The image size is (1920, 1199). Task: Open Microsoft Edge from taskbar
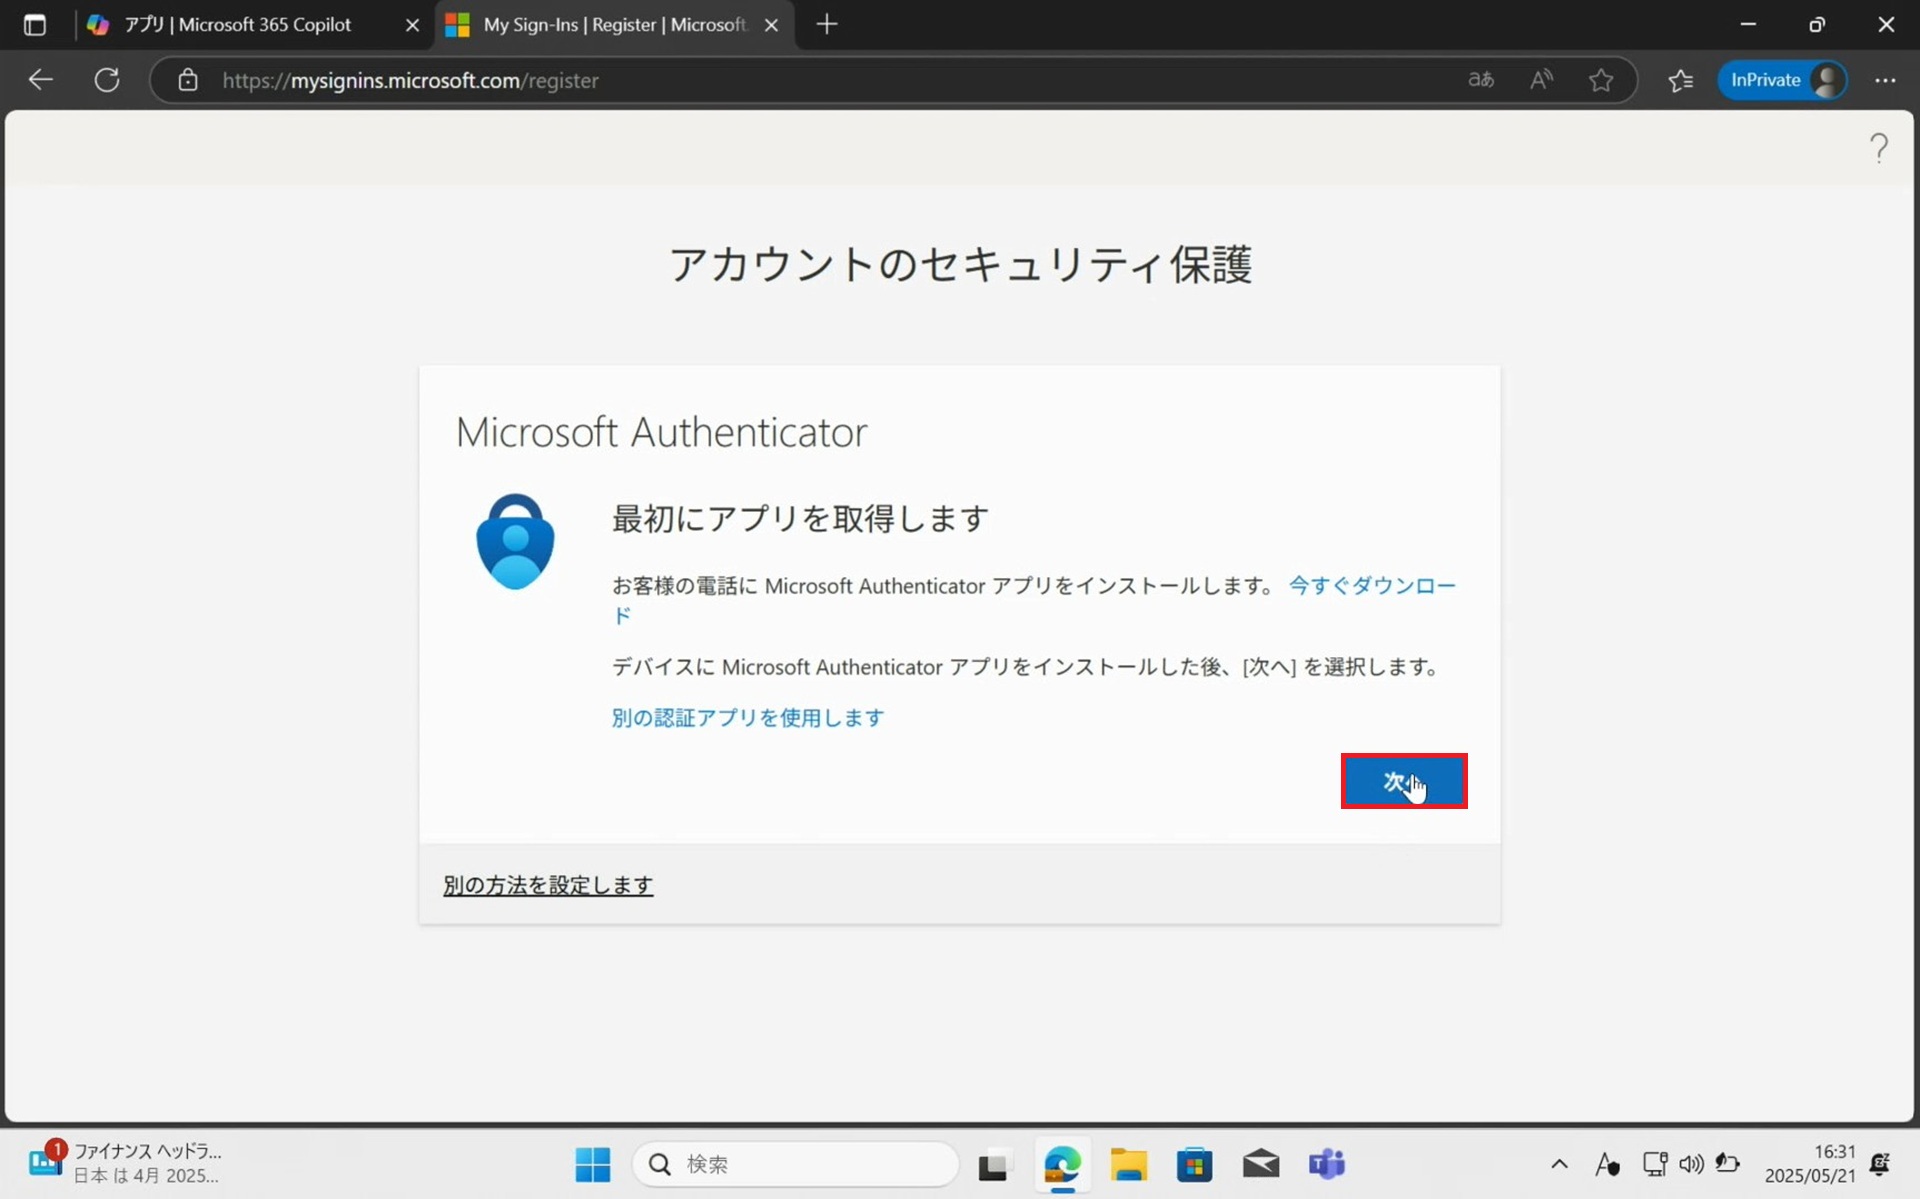point(1061,1165)
